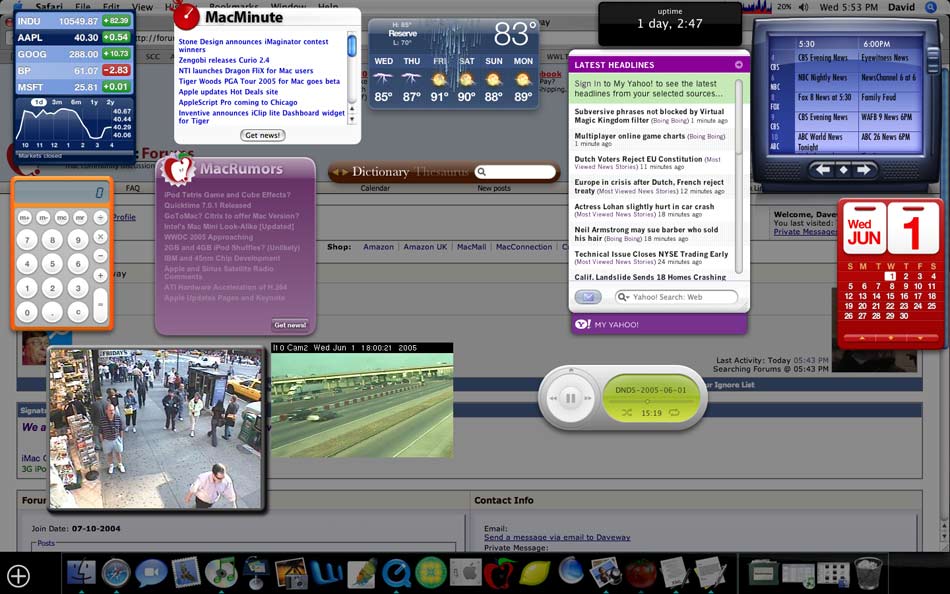Click the yellow lemon icon in the Dock

coord(535,573)
